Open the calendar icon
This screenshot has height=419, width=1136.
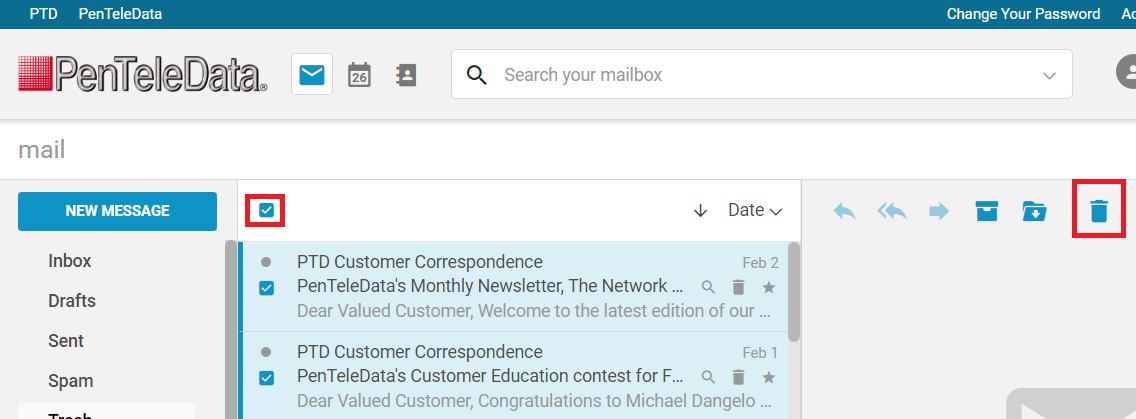359,75
